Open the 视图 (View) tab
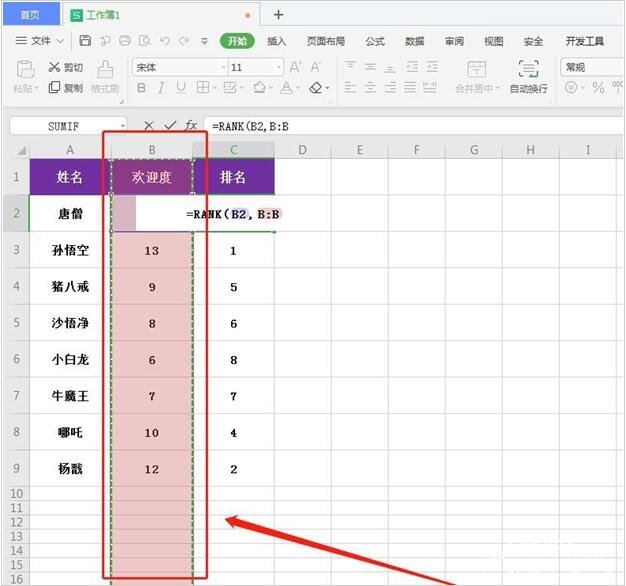This screenshot has height=586, width=626. [493, 41]
